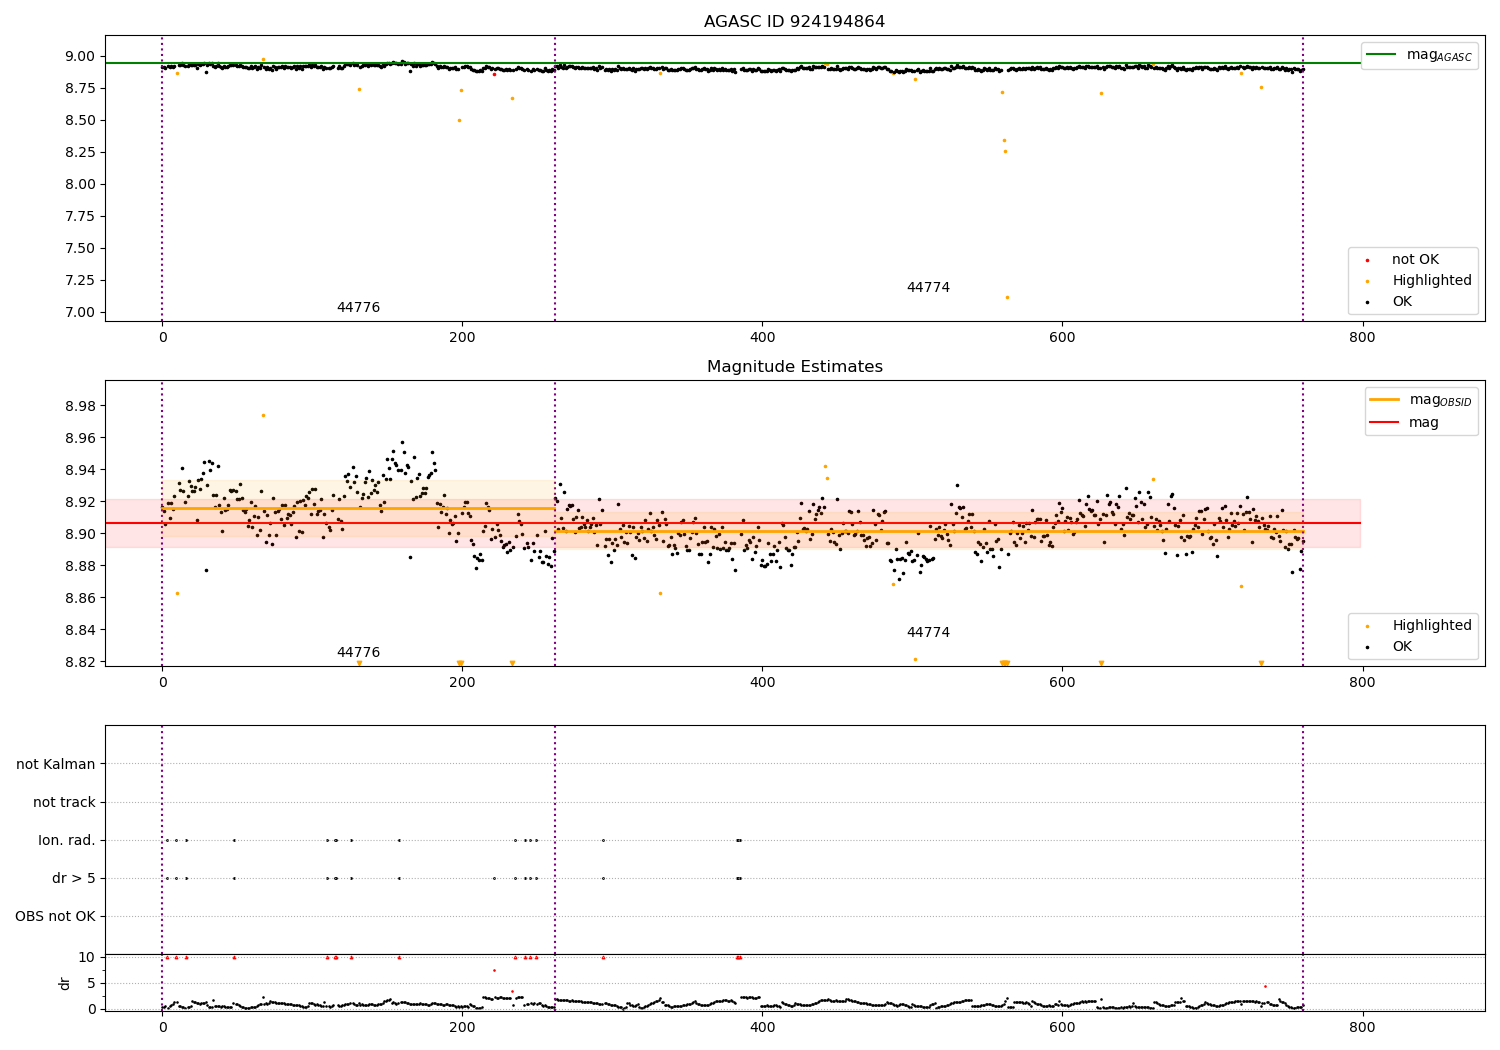The image size is (1500, 1050).
Task: Click the '8.90' y-axis tick label
Action: click(81, 535)
